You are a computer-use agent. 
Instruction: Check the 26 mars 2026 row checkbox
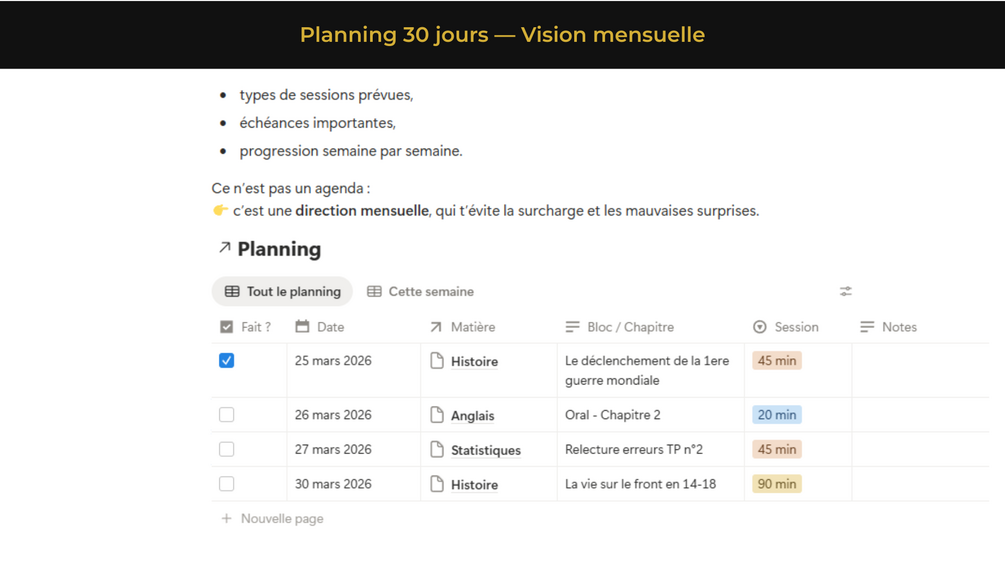pyautogui.click(x=227, y=415)
